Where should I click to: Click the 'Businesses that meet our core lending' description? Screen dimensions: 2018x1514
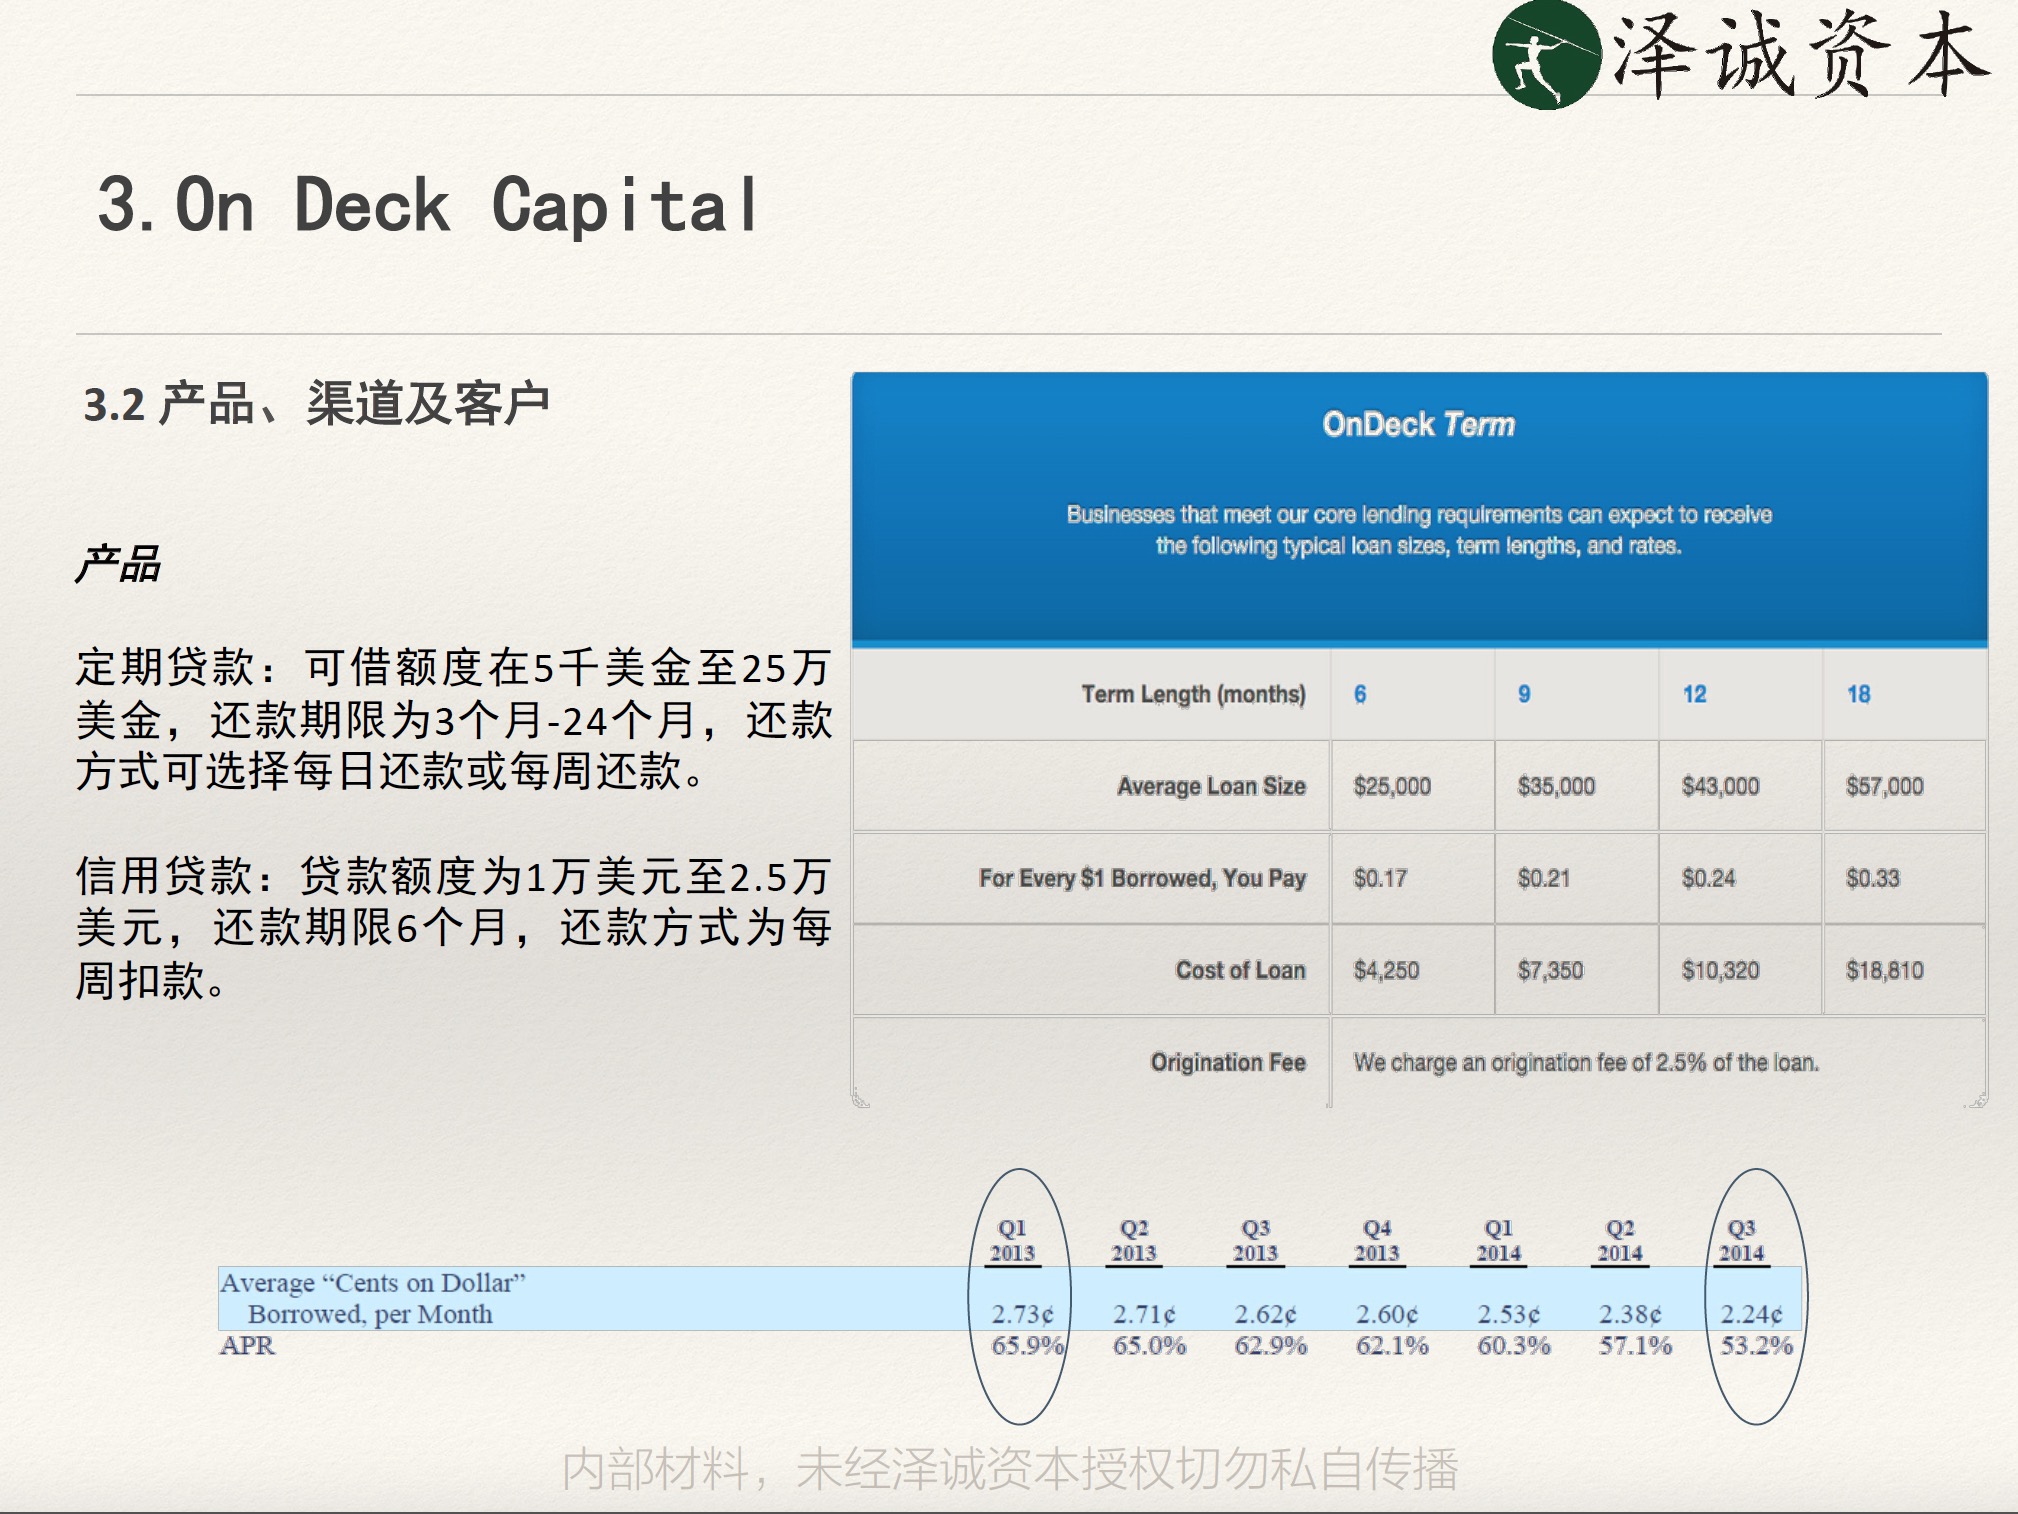tap(1418, 530)
